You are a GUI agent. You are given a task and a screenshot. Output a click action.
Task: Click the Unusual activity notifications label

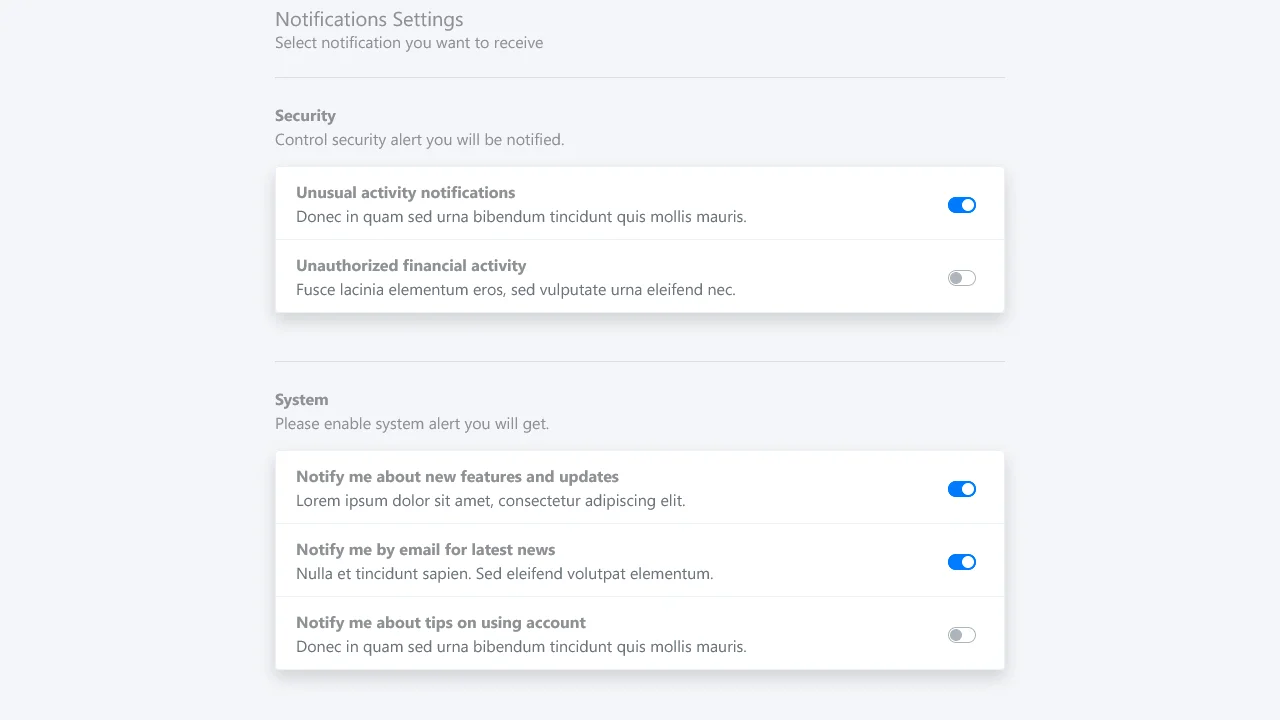point(405,192)
